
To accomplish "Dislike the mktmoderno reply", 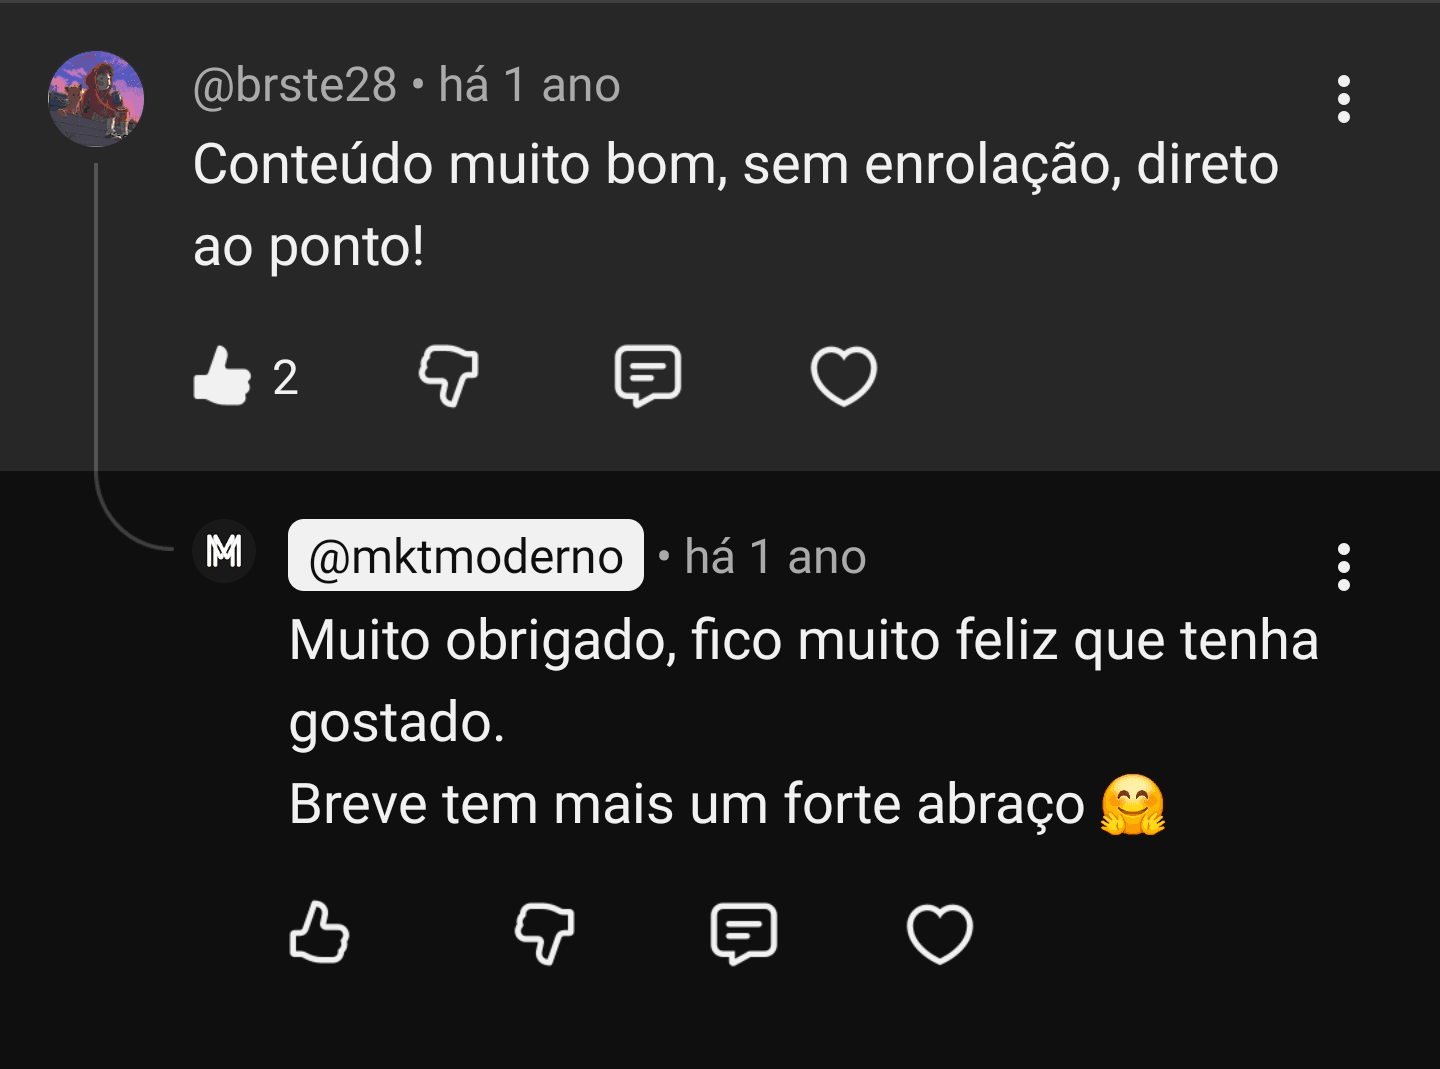I will [544, 933].
